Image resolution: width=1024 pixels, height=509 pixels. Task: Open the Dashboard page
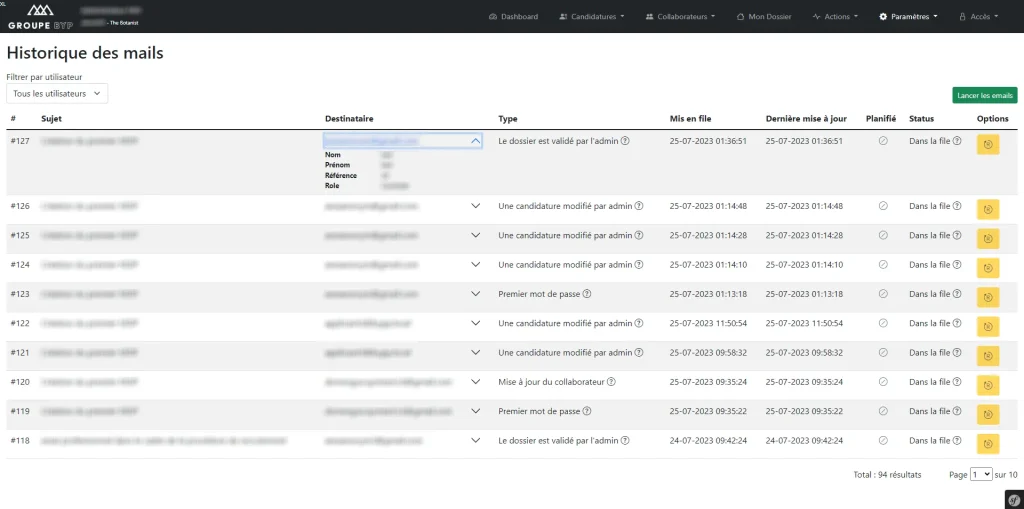[513, 17]
